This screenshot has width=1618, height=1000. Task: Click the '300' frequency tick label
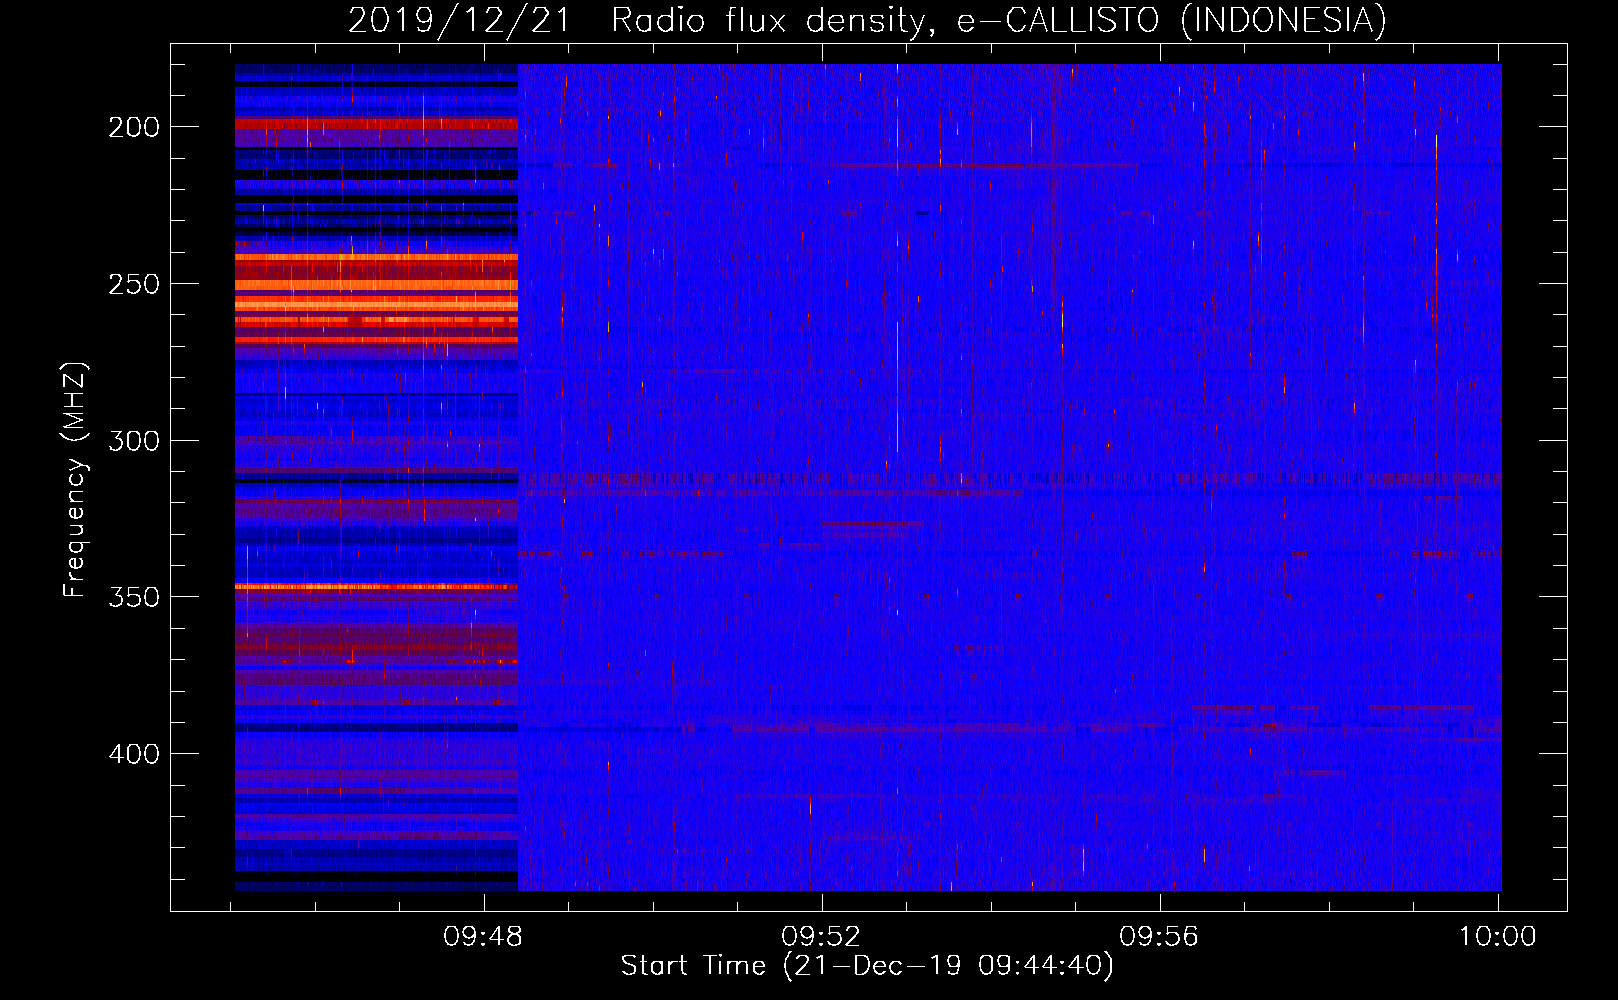134,441
